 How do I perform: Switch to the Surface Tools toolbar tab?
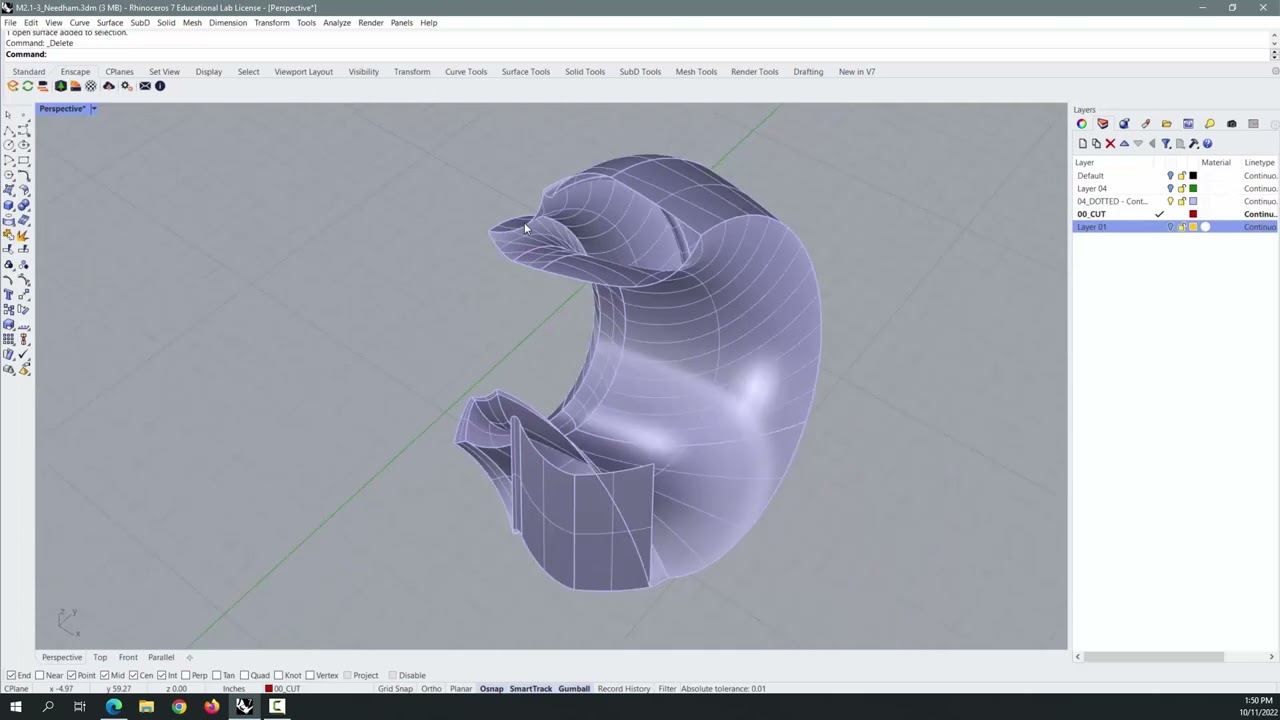click(526, 72)
